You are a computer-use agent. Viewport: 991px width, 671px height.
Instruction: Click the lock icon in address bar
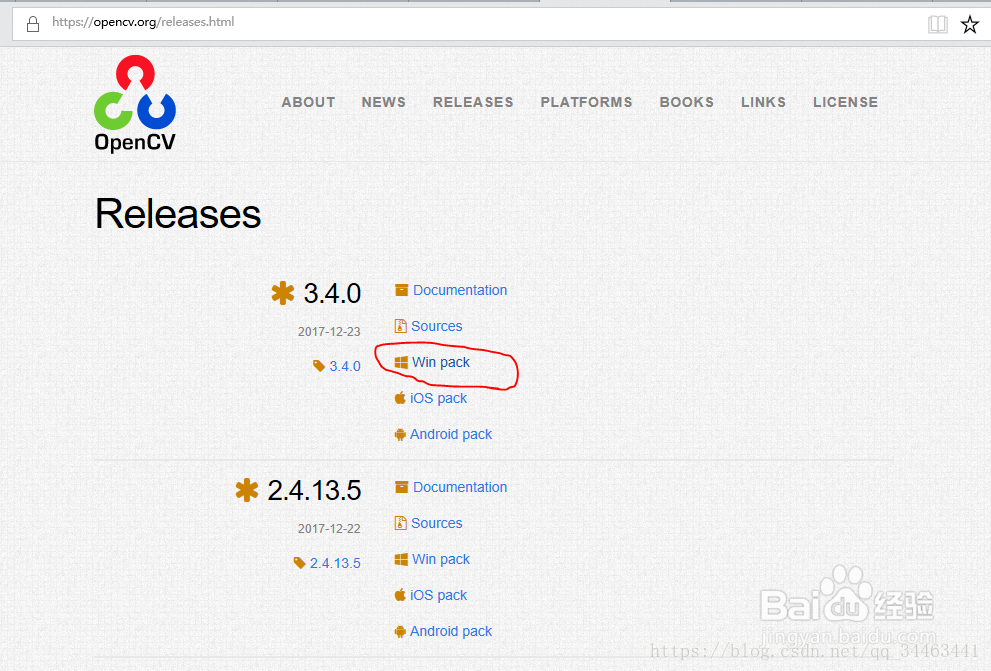(33, 24)
